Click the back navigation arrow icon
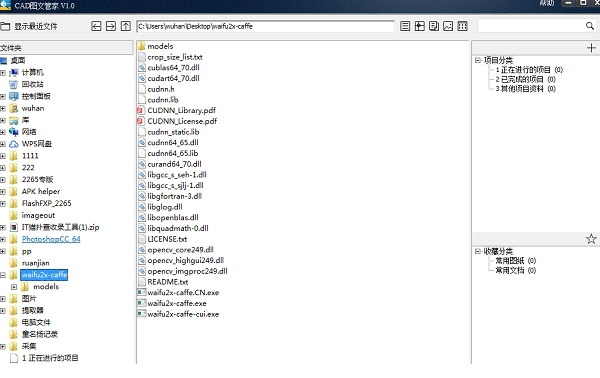Screen dimensions: 600x378 pyautogui.click(x=96, y=26)
